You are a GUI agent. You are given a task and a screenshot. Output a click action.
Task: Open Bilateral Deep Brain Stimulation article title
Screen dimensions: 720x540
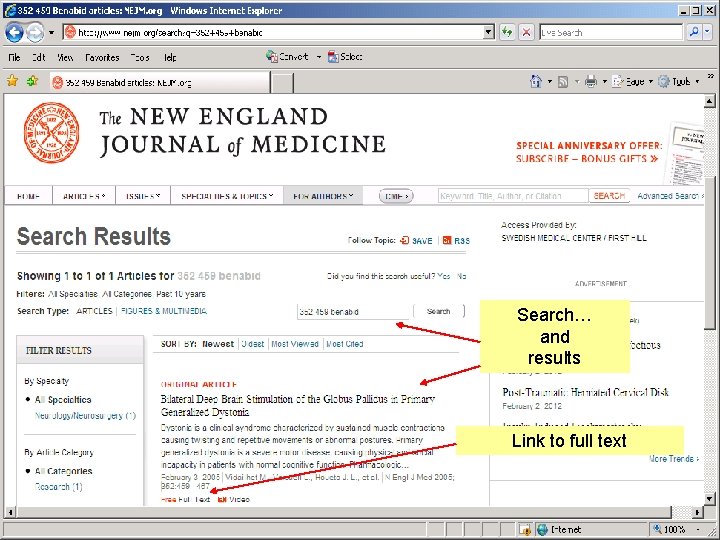click(x=298, y=405)
